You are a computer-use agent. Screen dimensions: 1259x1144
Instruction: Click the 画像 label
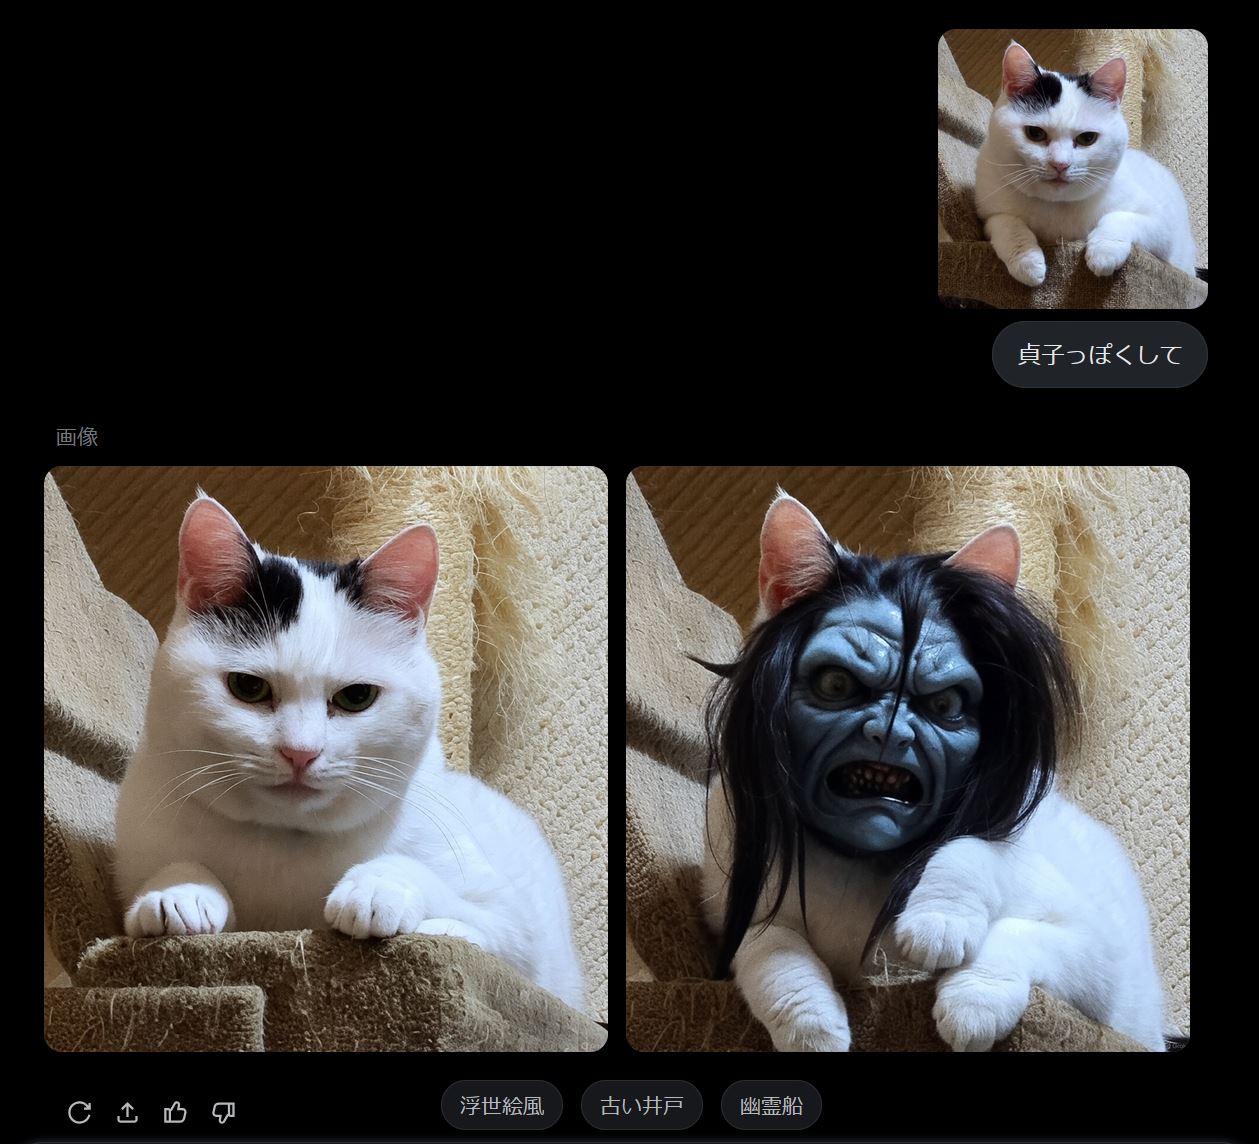coord(77,437)
